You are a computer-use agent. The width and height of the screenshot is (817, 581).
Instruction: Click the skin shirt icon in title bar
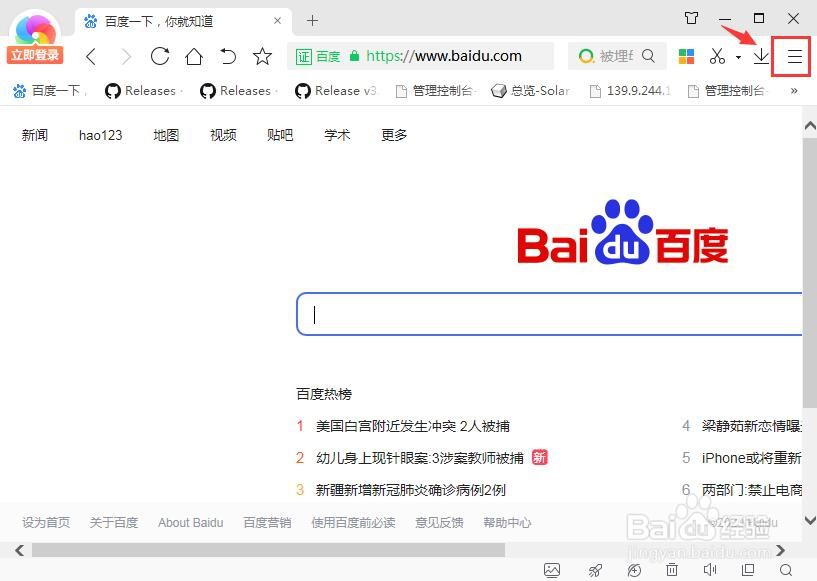pos(691,18)
